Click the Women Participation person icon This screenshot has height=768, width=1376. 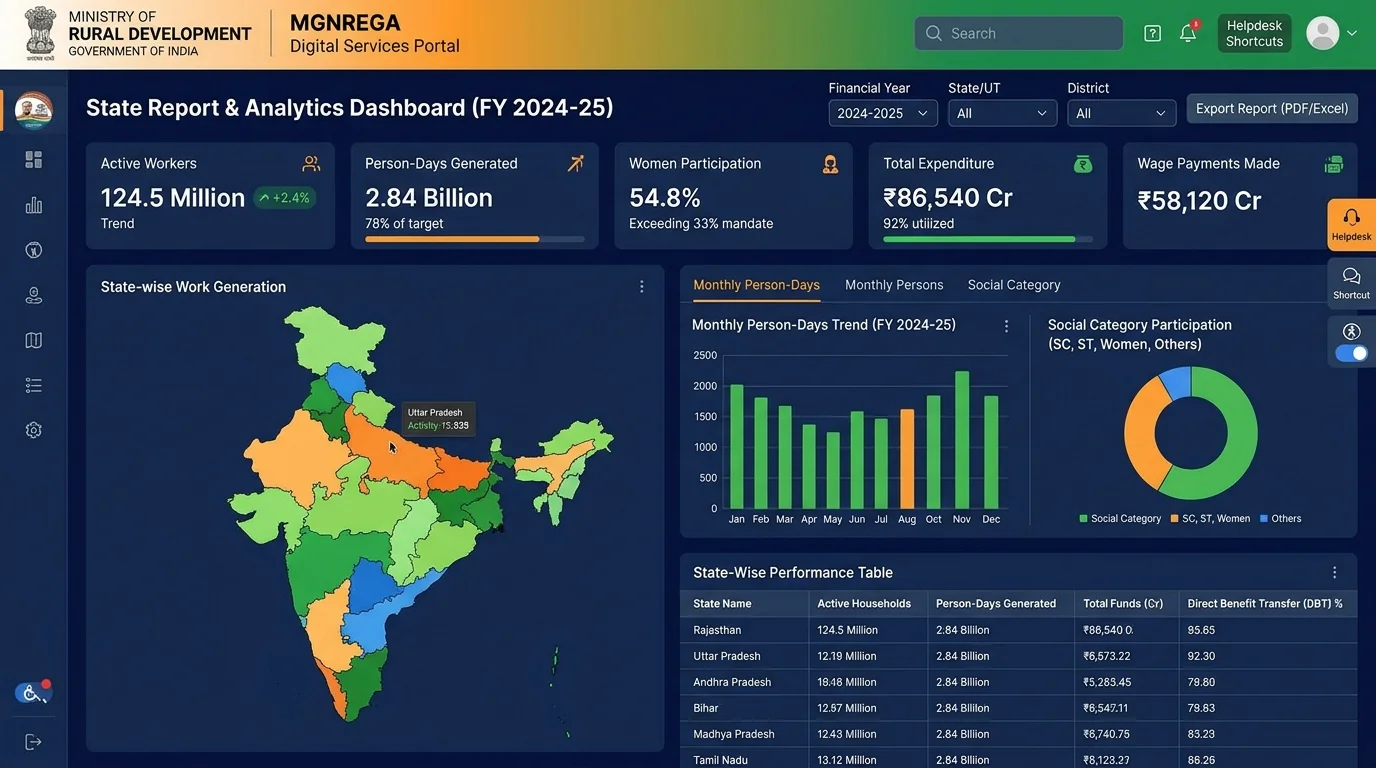point(830,164)
